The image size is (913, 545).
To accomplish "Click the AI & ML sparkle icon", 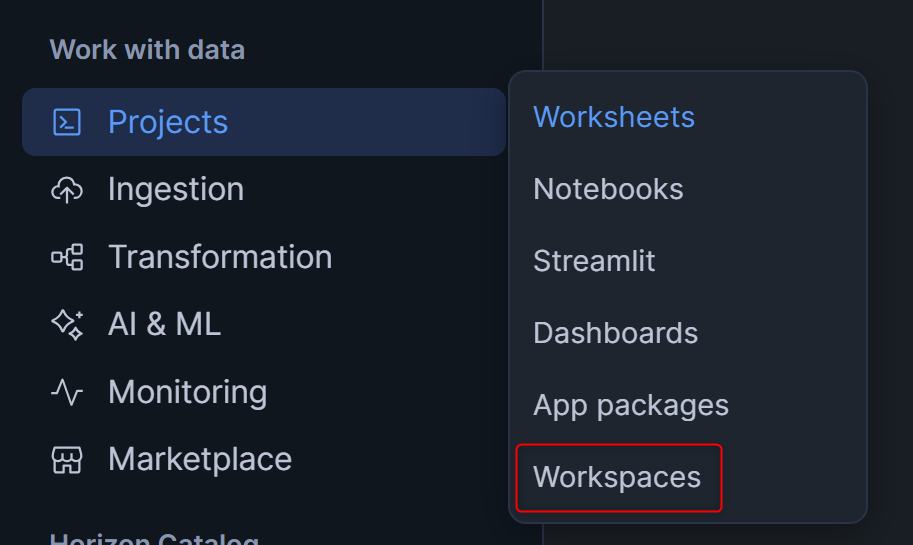I will 67,324.
